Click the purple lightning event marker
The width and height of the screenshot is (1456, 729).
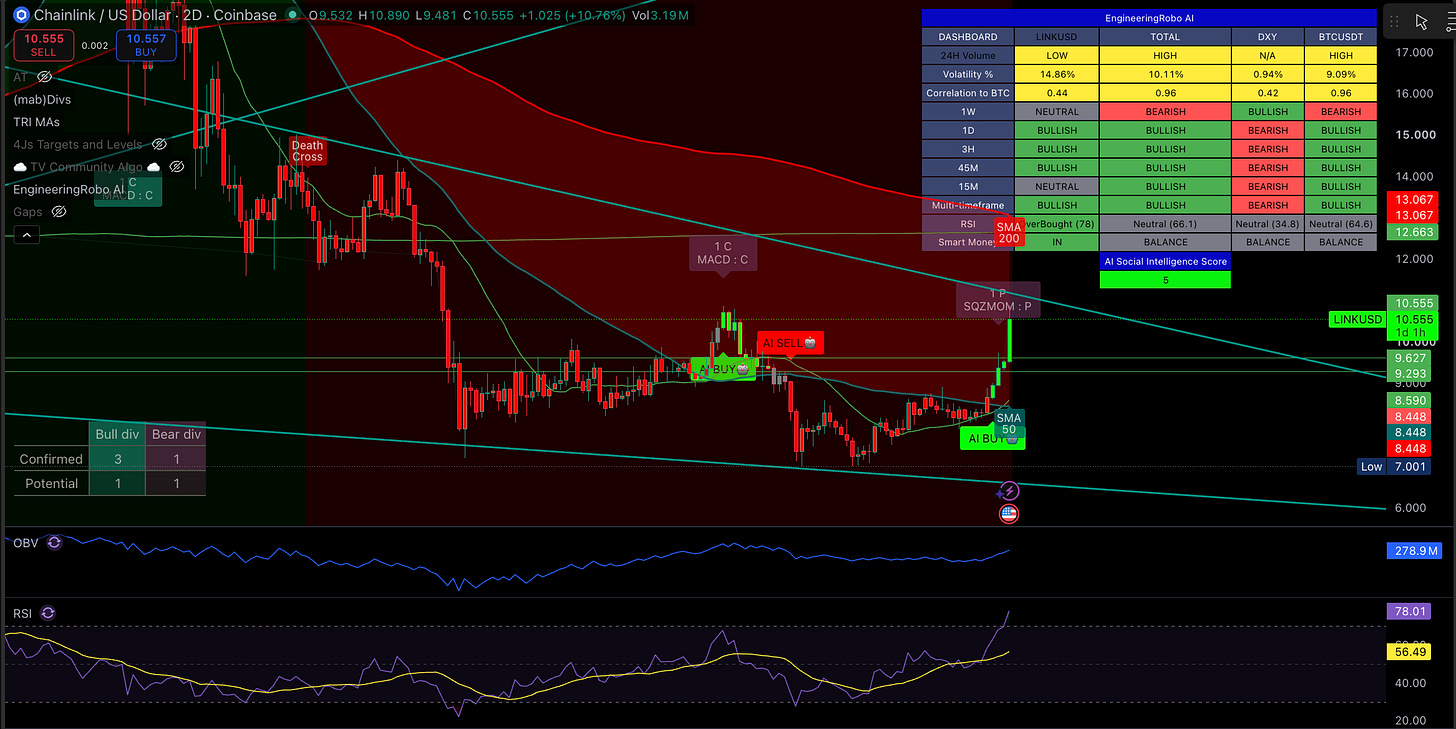1009,491
